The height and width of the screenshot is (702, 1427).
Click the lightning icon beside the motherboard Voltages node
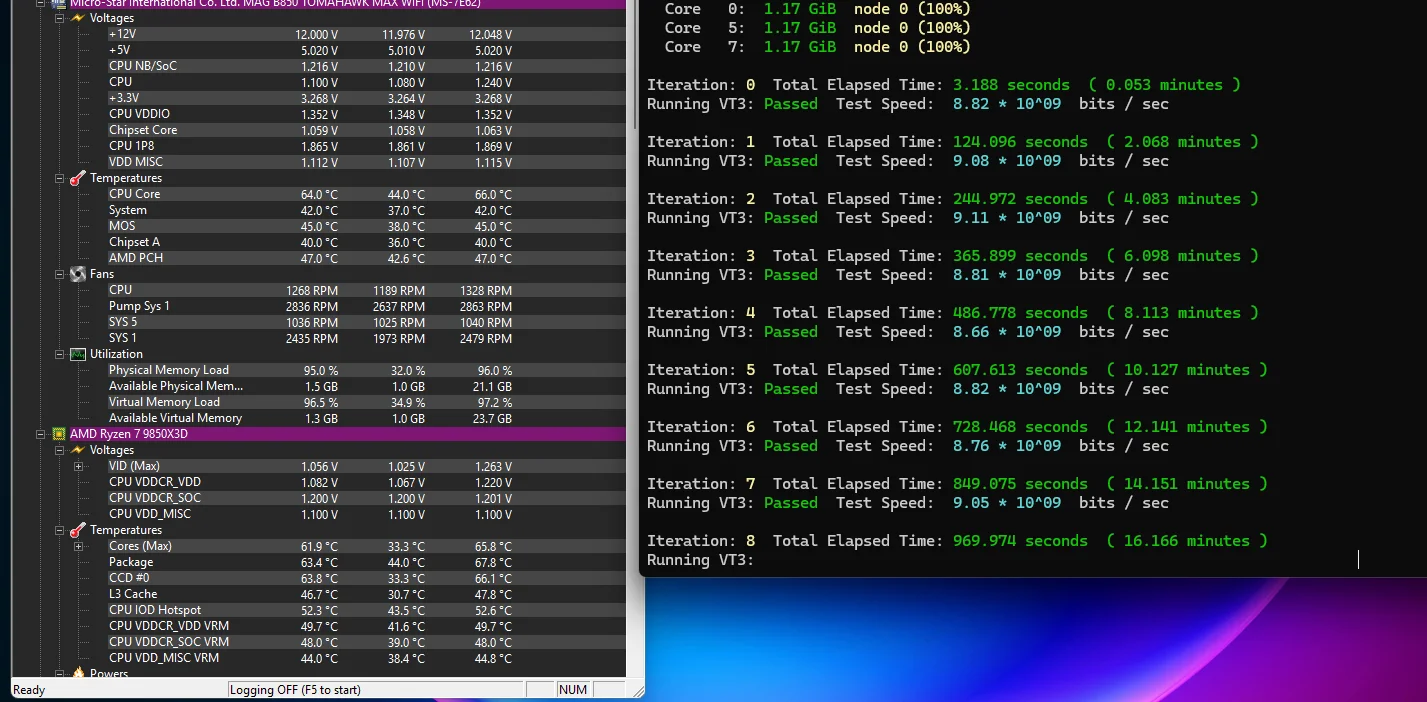coord(77,18)
